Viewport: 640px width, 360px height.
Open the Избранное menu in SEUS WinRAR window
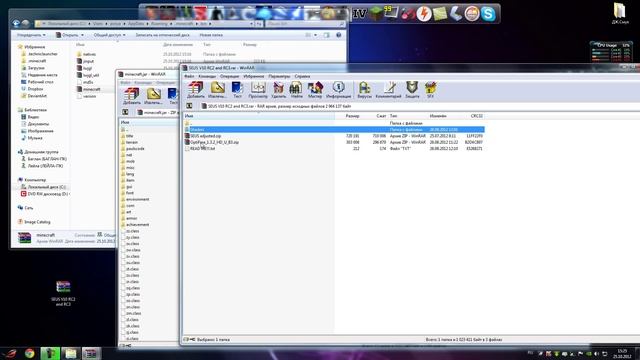tap(253, 76)
